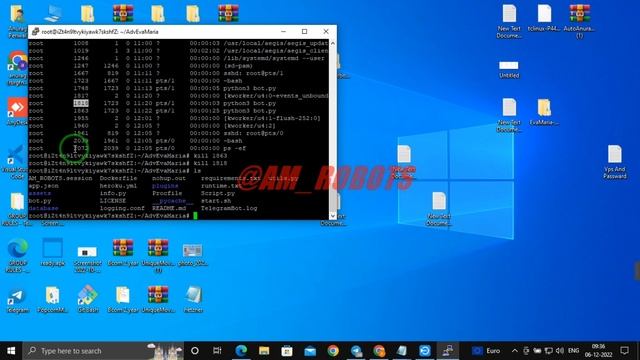Click 'logging.conf' in the terminal listing

pyautogui.click(x=122, y=208)
